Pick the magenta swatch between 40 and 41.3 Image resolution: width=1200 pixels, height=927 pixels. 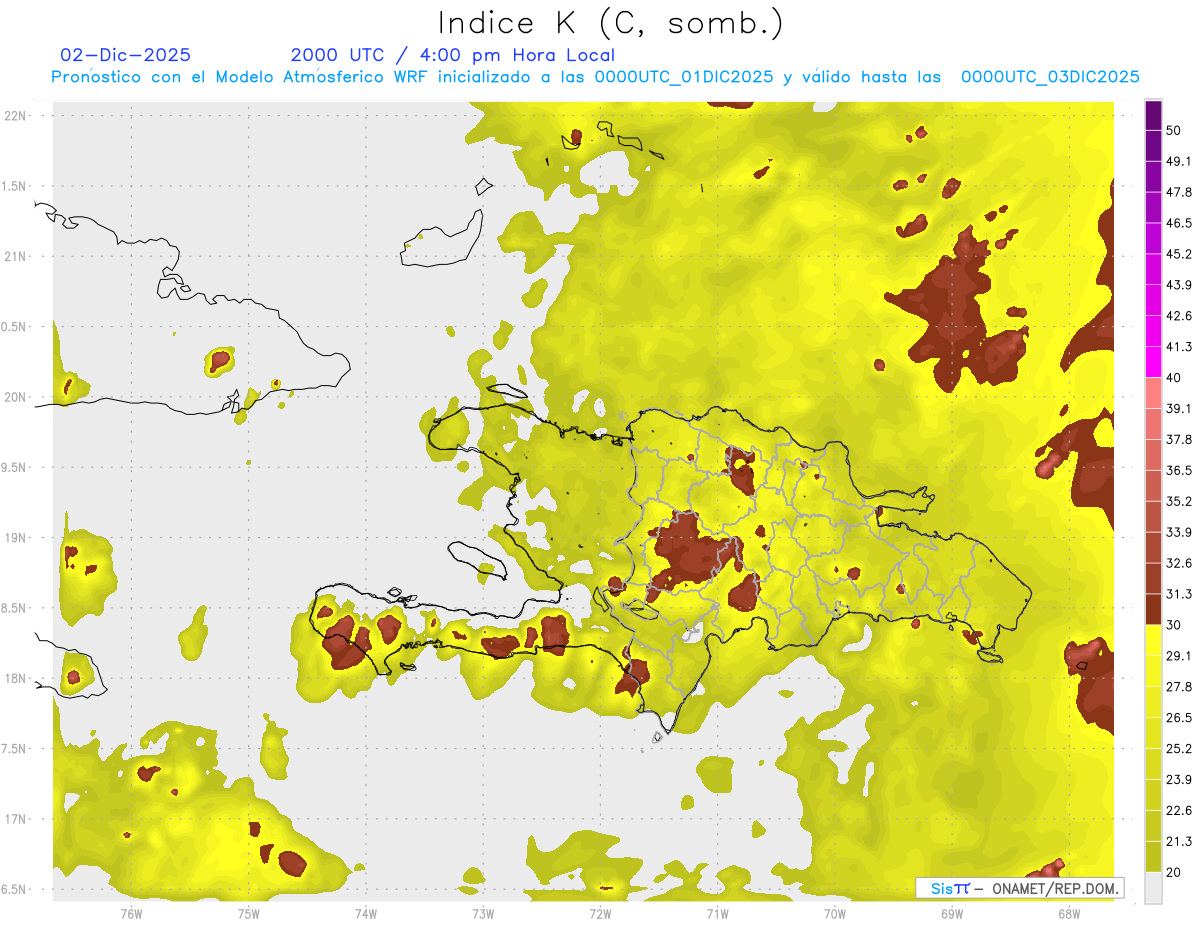[x=1153, y=363]
